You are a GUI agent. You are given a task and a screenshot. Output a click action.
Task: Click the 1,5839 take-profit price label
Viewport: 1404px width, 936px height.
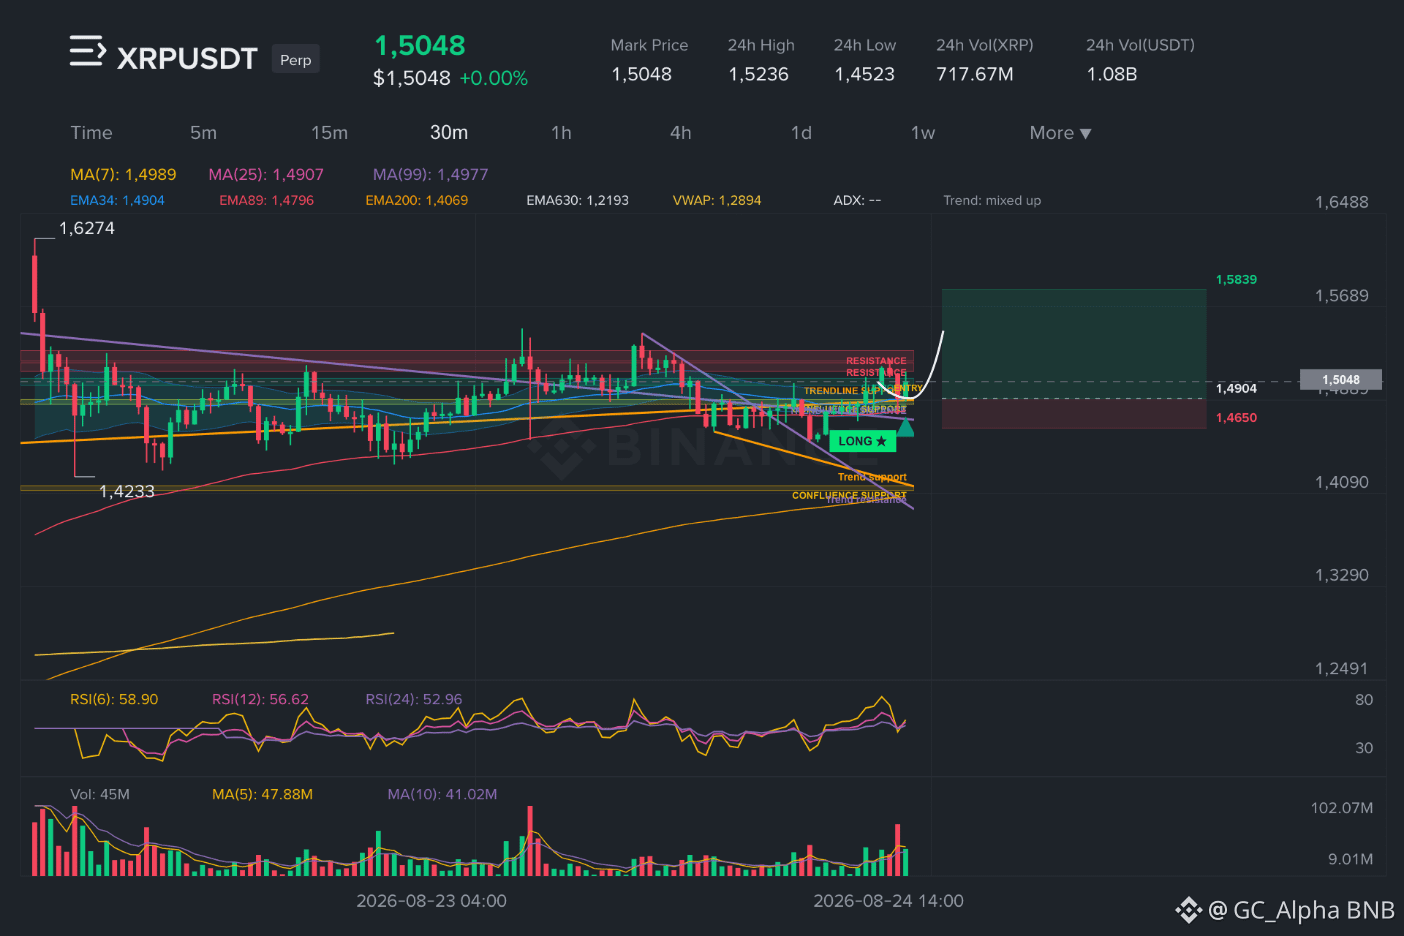[1236, 279]
